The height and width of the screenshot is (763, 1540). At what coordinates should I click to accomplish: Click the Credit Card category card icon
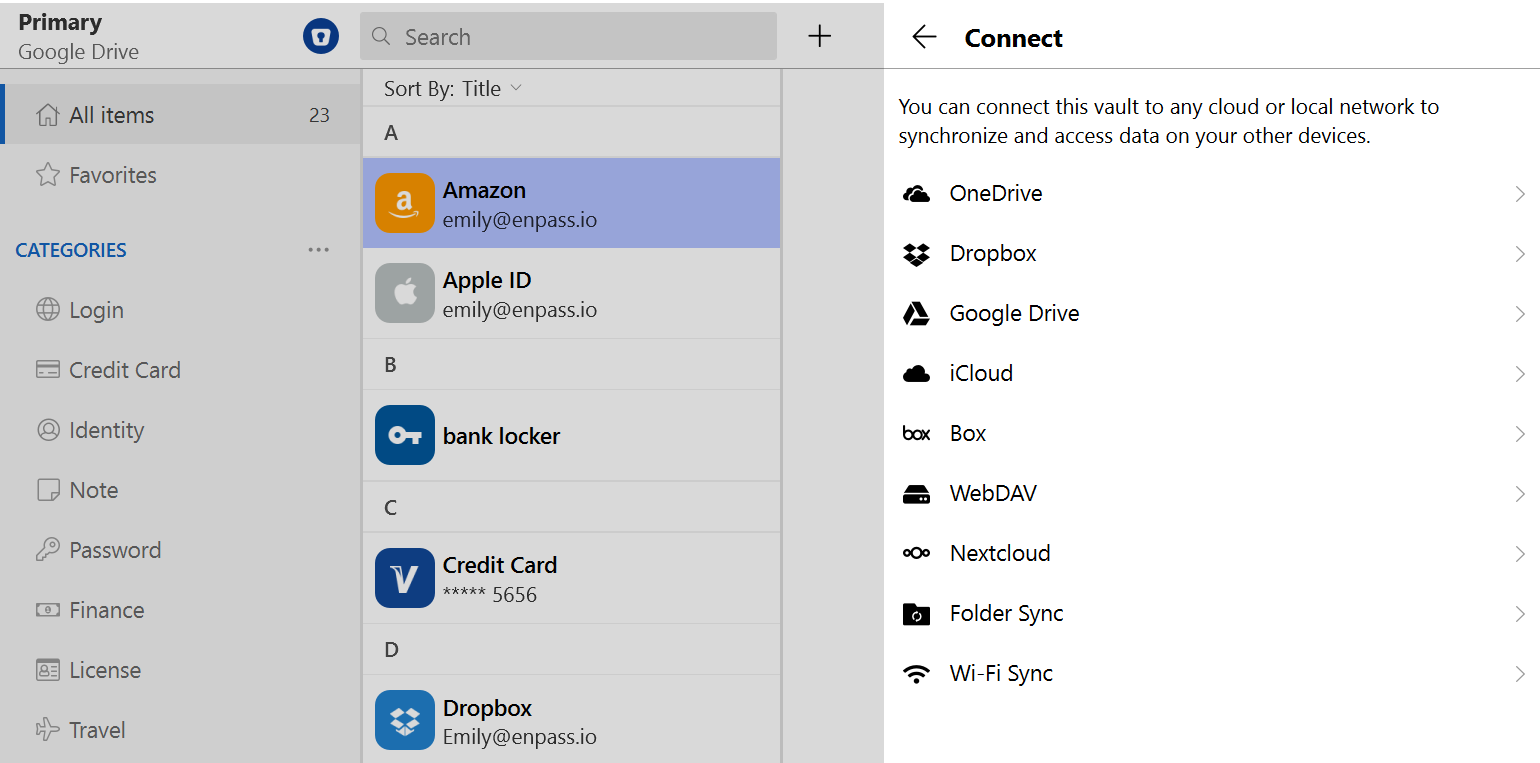click(47, 370)
